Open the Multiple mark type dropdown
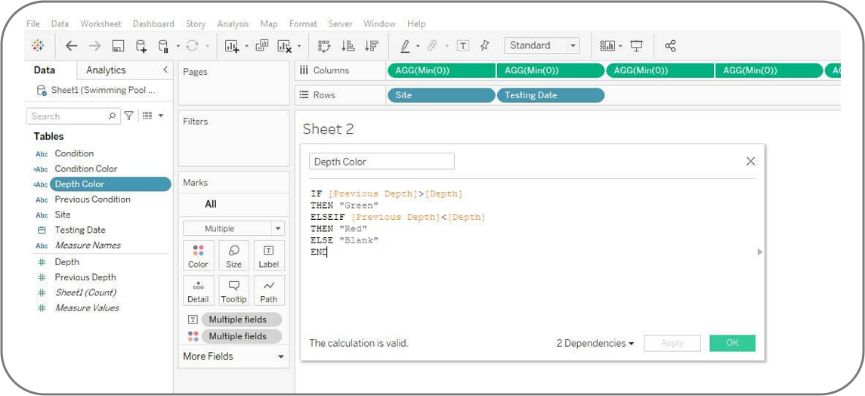Viewport: 865px width, 396px height. tap(234, 228)
